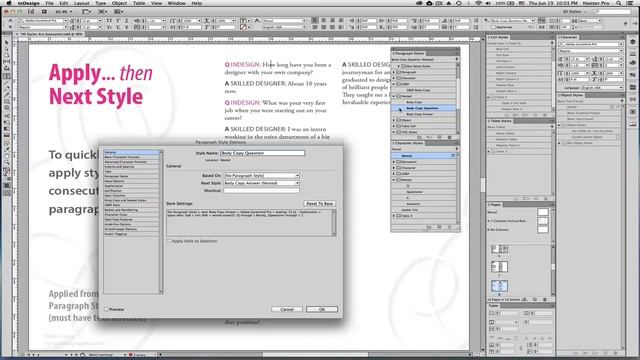
Task: Open the view options icon dropdown
Action: [x=88, y=12]
